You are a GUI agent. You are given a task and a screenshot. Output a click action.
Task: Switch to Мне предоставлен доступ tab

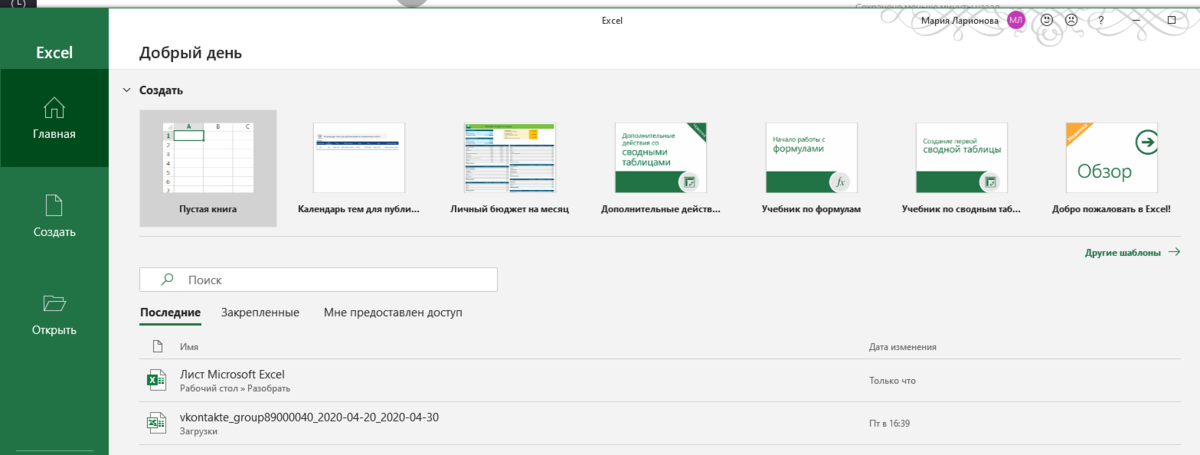pos(393,312)
